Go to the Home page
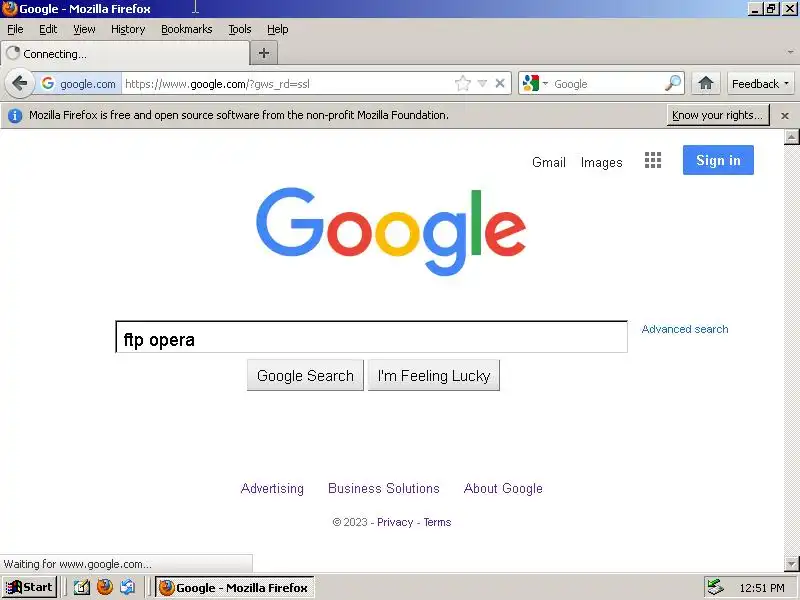 [x=706, y=83]
